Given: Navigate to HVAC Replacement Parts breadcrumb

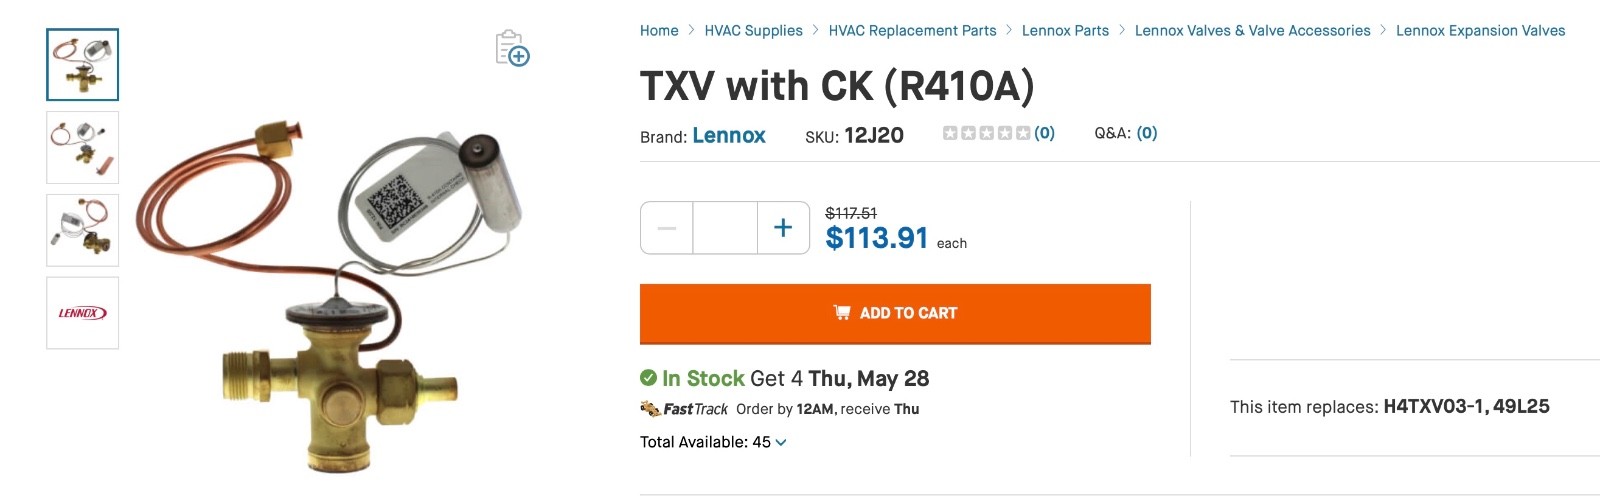Looking at the screenshot, I should pyautogui.click(x=912, y=31).
